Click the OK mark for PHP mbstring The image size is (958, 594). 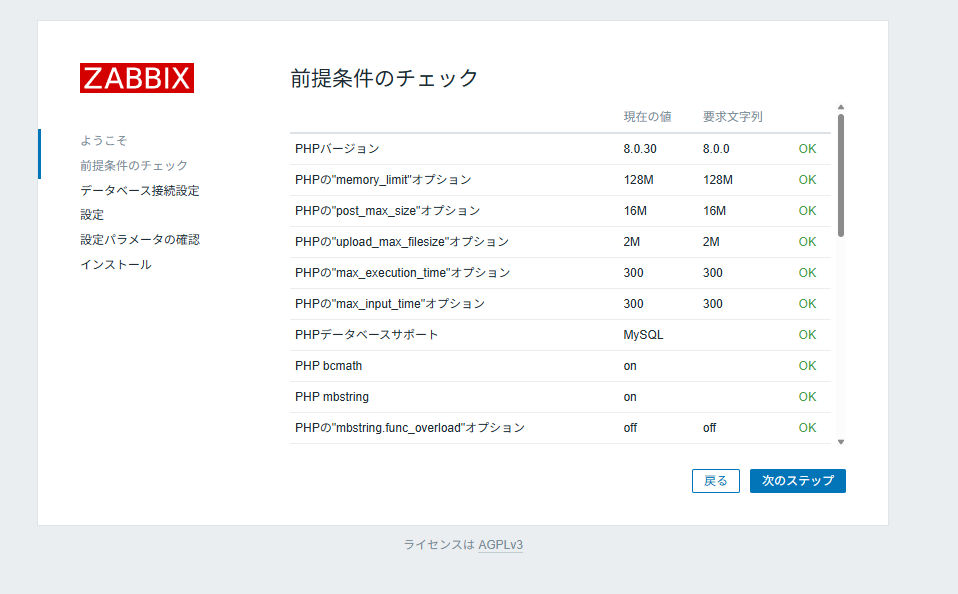[807, 396]
